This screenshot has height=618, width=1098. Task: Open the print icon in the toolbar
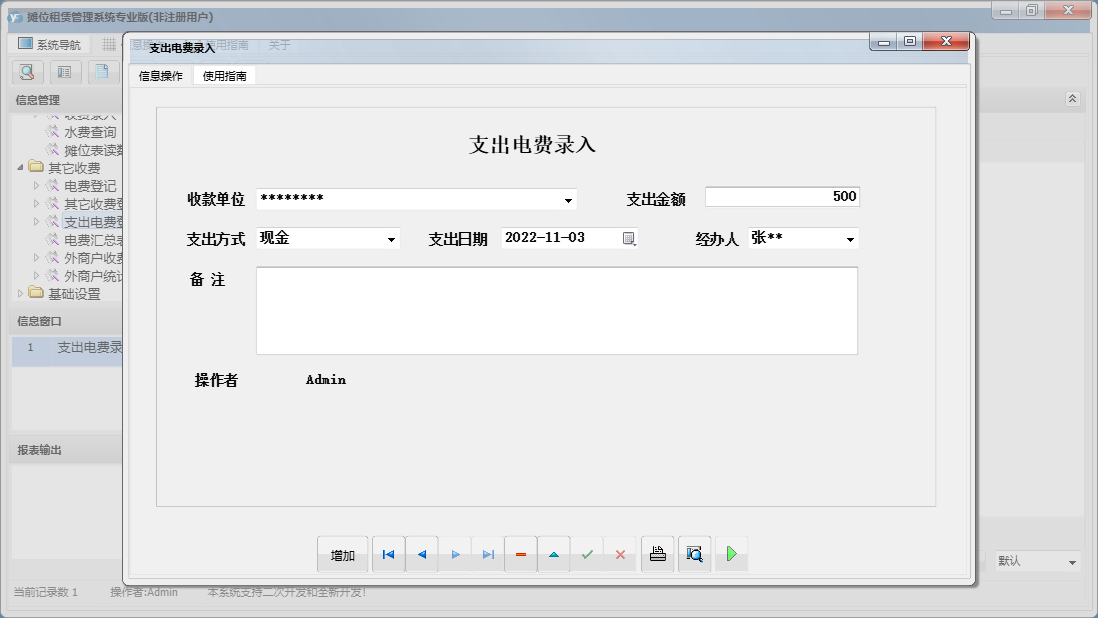tap(657, 553)
